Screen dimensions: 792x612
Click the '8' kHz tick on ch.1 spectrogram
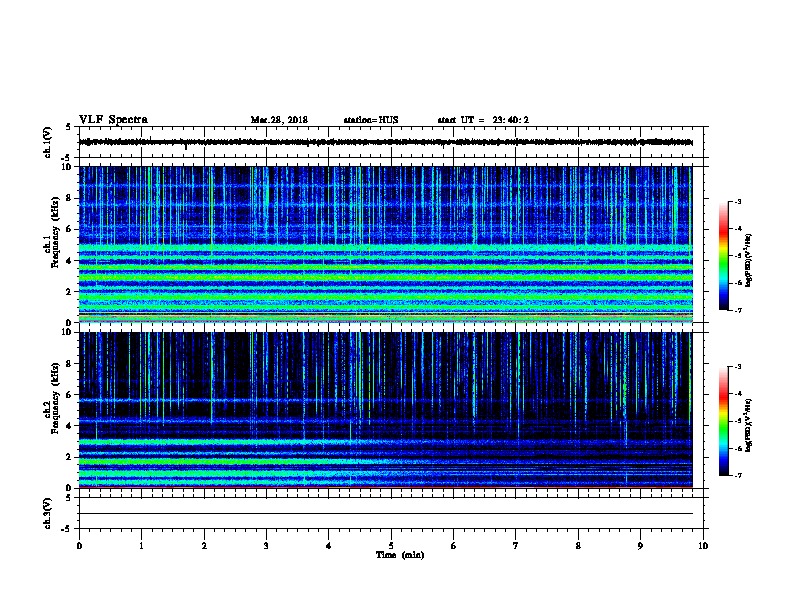pyautogui.click(x=68, y=198)
